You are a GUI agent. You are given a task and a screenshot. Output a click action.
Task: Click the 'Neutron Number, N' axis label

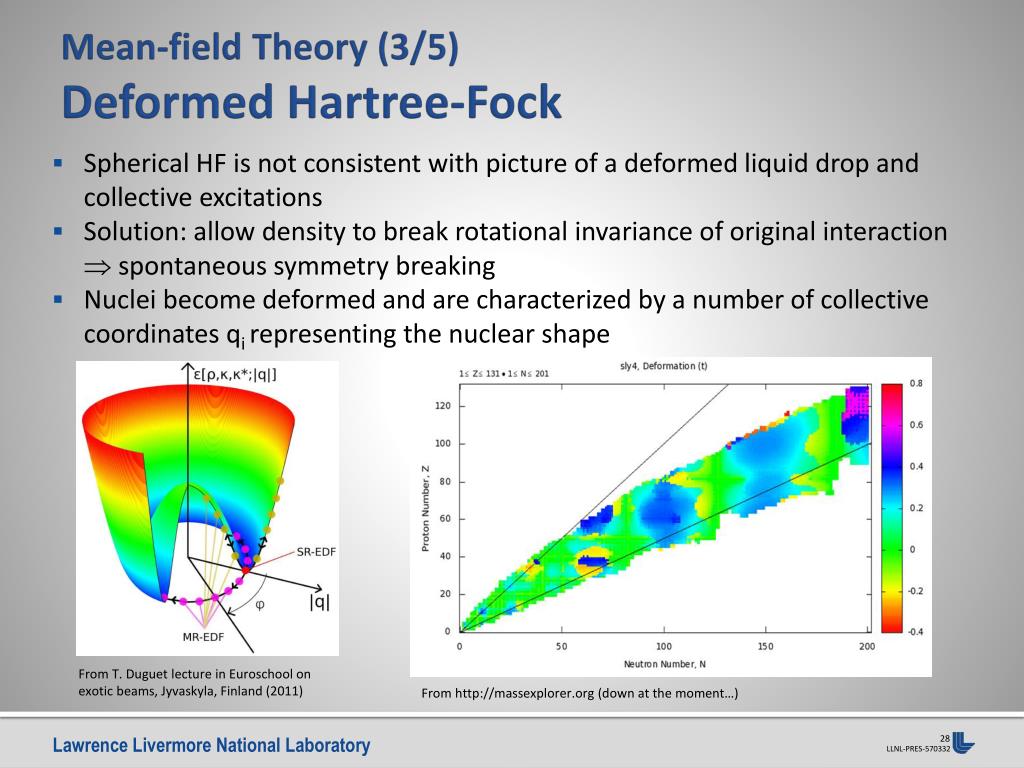click(664, 664)
